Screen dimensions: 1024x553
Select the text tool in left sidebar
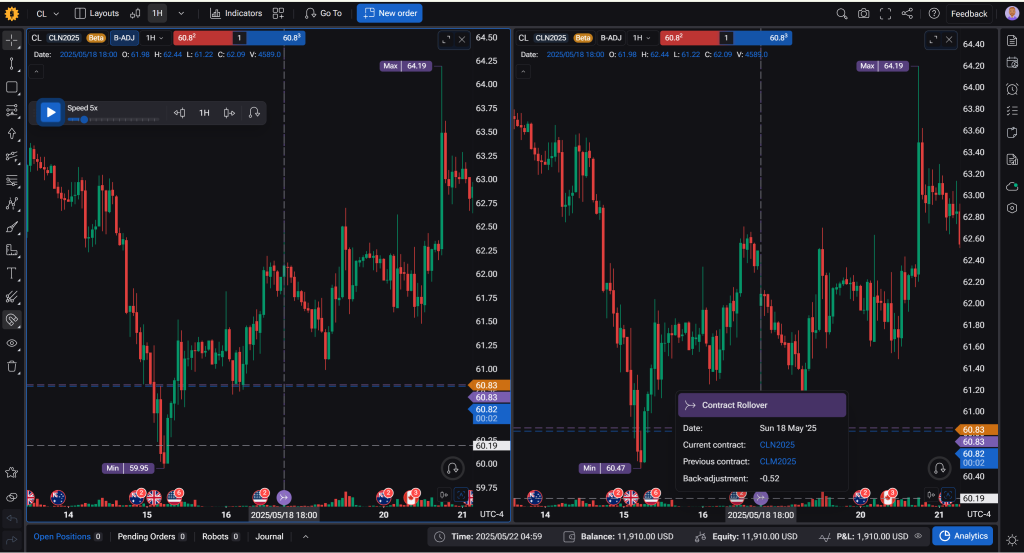tap(12, 273)
